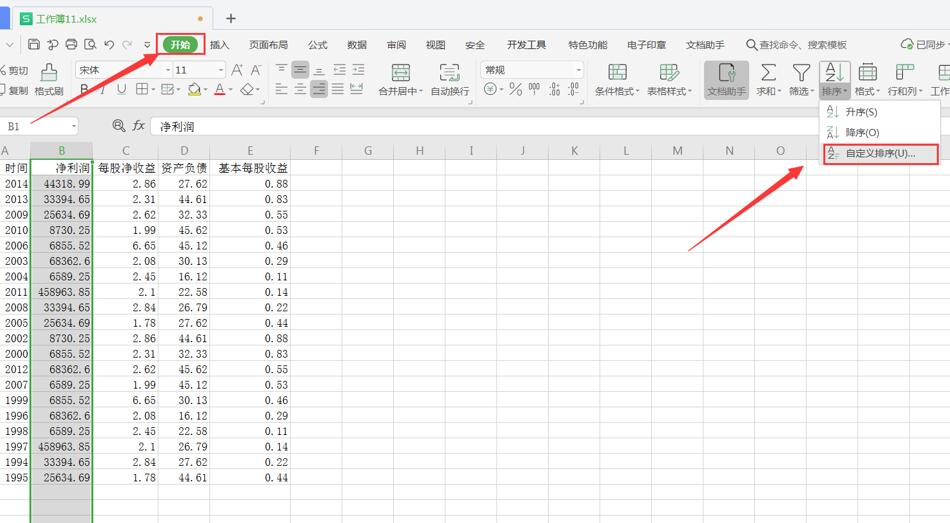Open the 开发工具 ribbon tab

pyautogui.click(x=526, y=45)
